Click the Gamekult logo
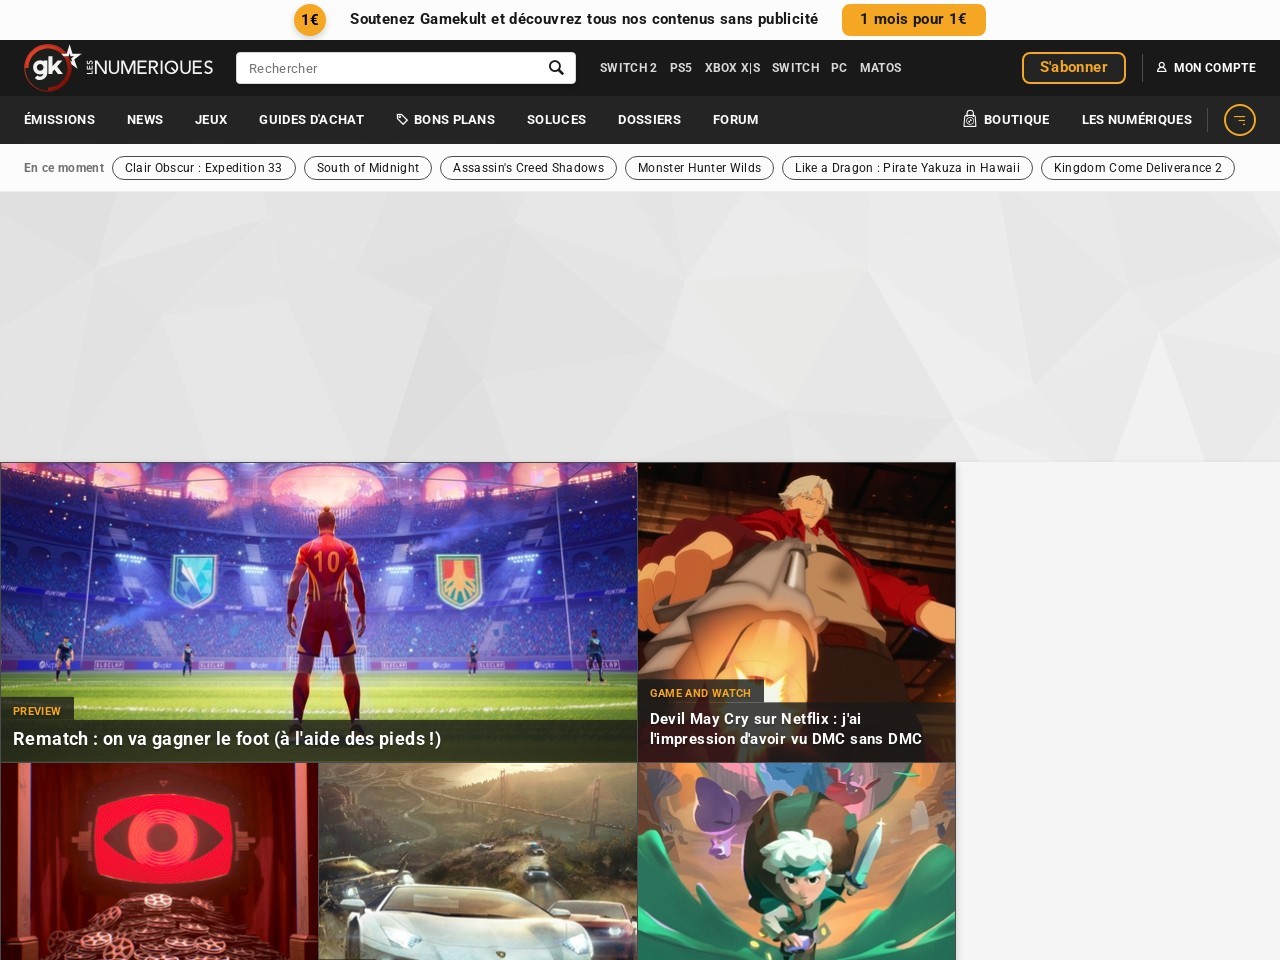Screen dimensions: 1280x960 tap(52, 68)
